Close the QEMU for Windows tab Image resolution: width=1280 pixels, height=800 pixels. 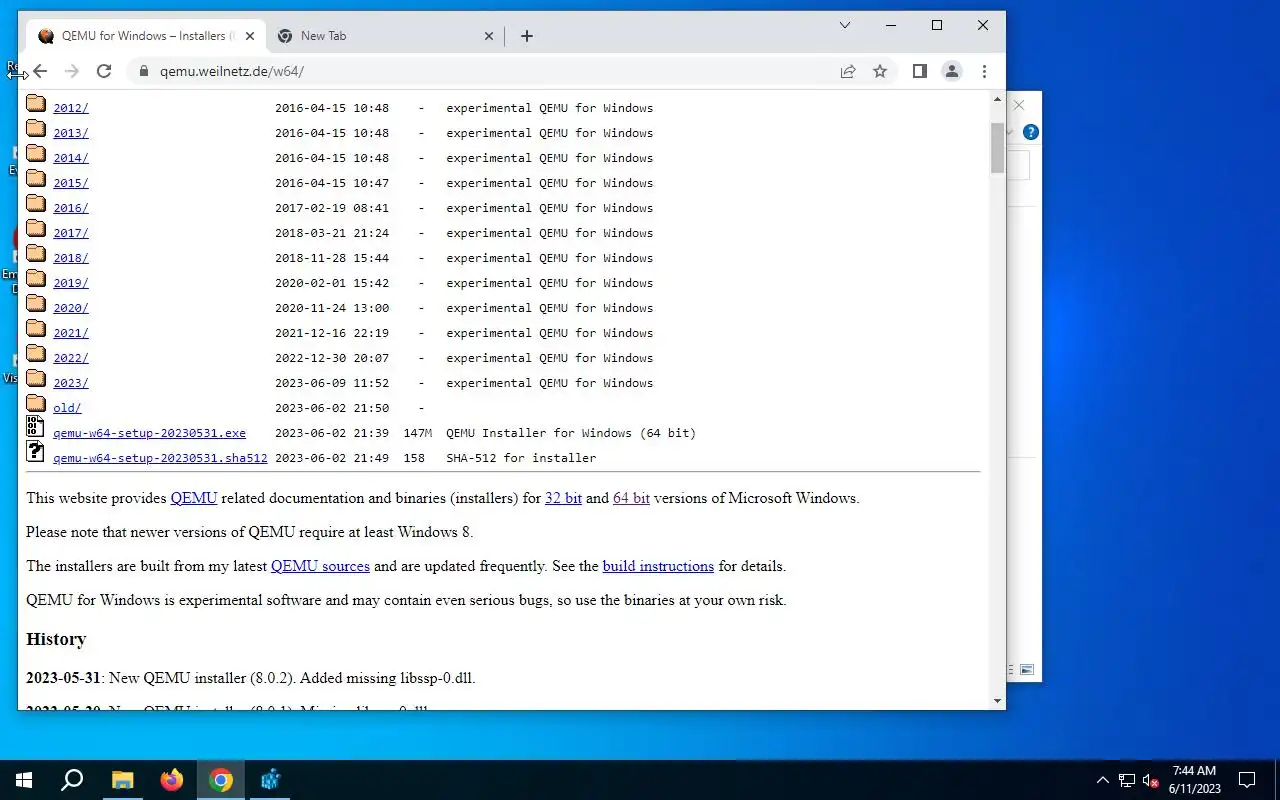pyautogui.click(x=250, y=36)
